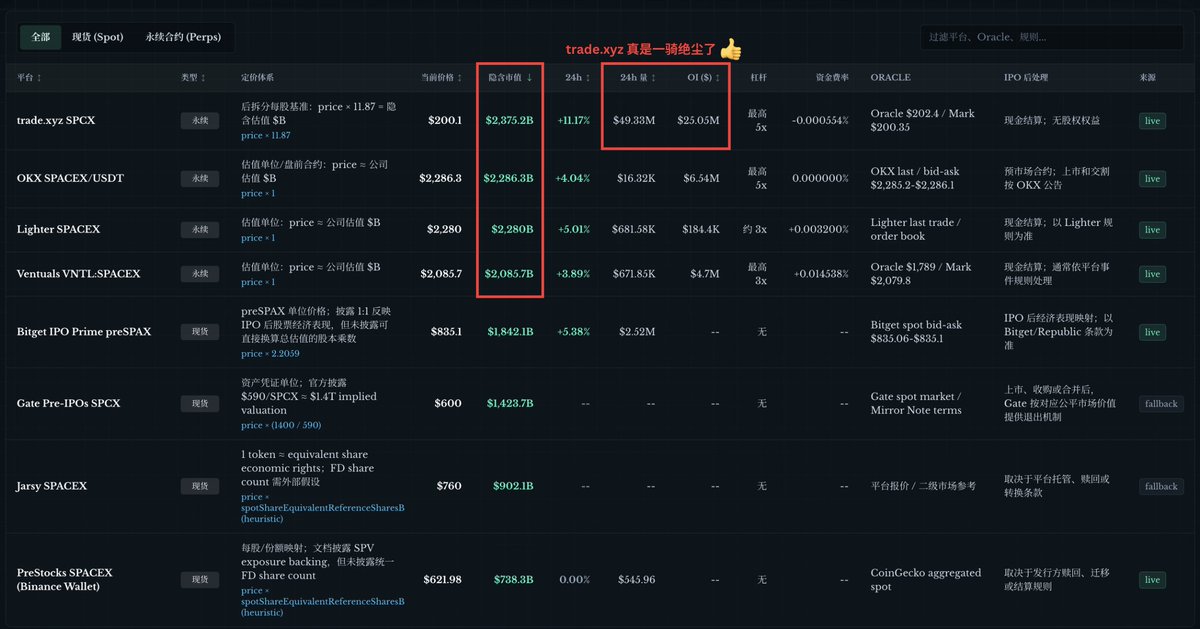Viewport: 1200px width, 629px height.
Task: Select Lighter SPACEX platform name
Action: coord(59,229)
